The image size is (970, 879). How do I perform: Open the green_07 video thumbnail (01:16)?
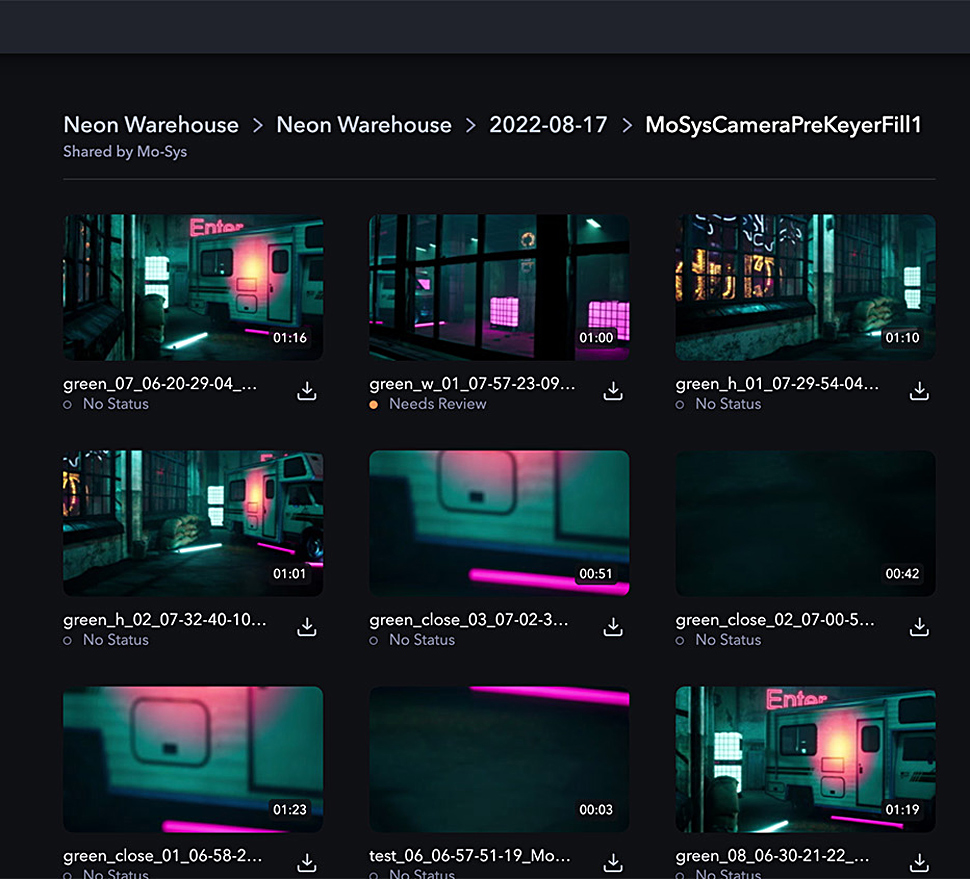pyautogui.click(x=192, y=287)
